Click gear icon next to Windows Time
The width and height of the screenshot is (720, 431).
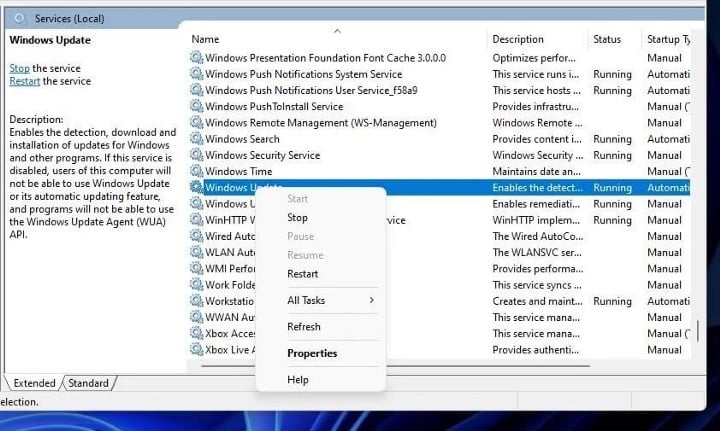pos(197,171)
